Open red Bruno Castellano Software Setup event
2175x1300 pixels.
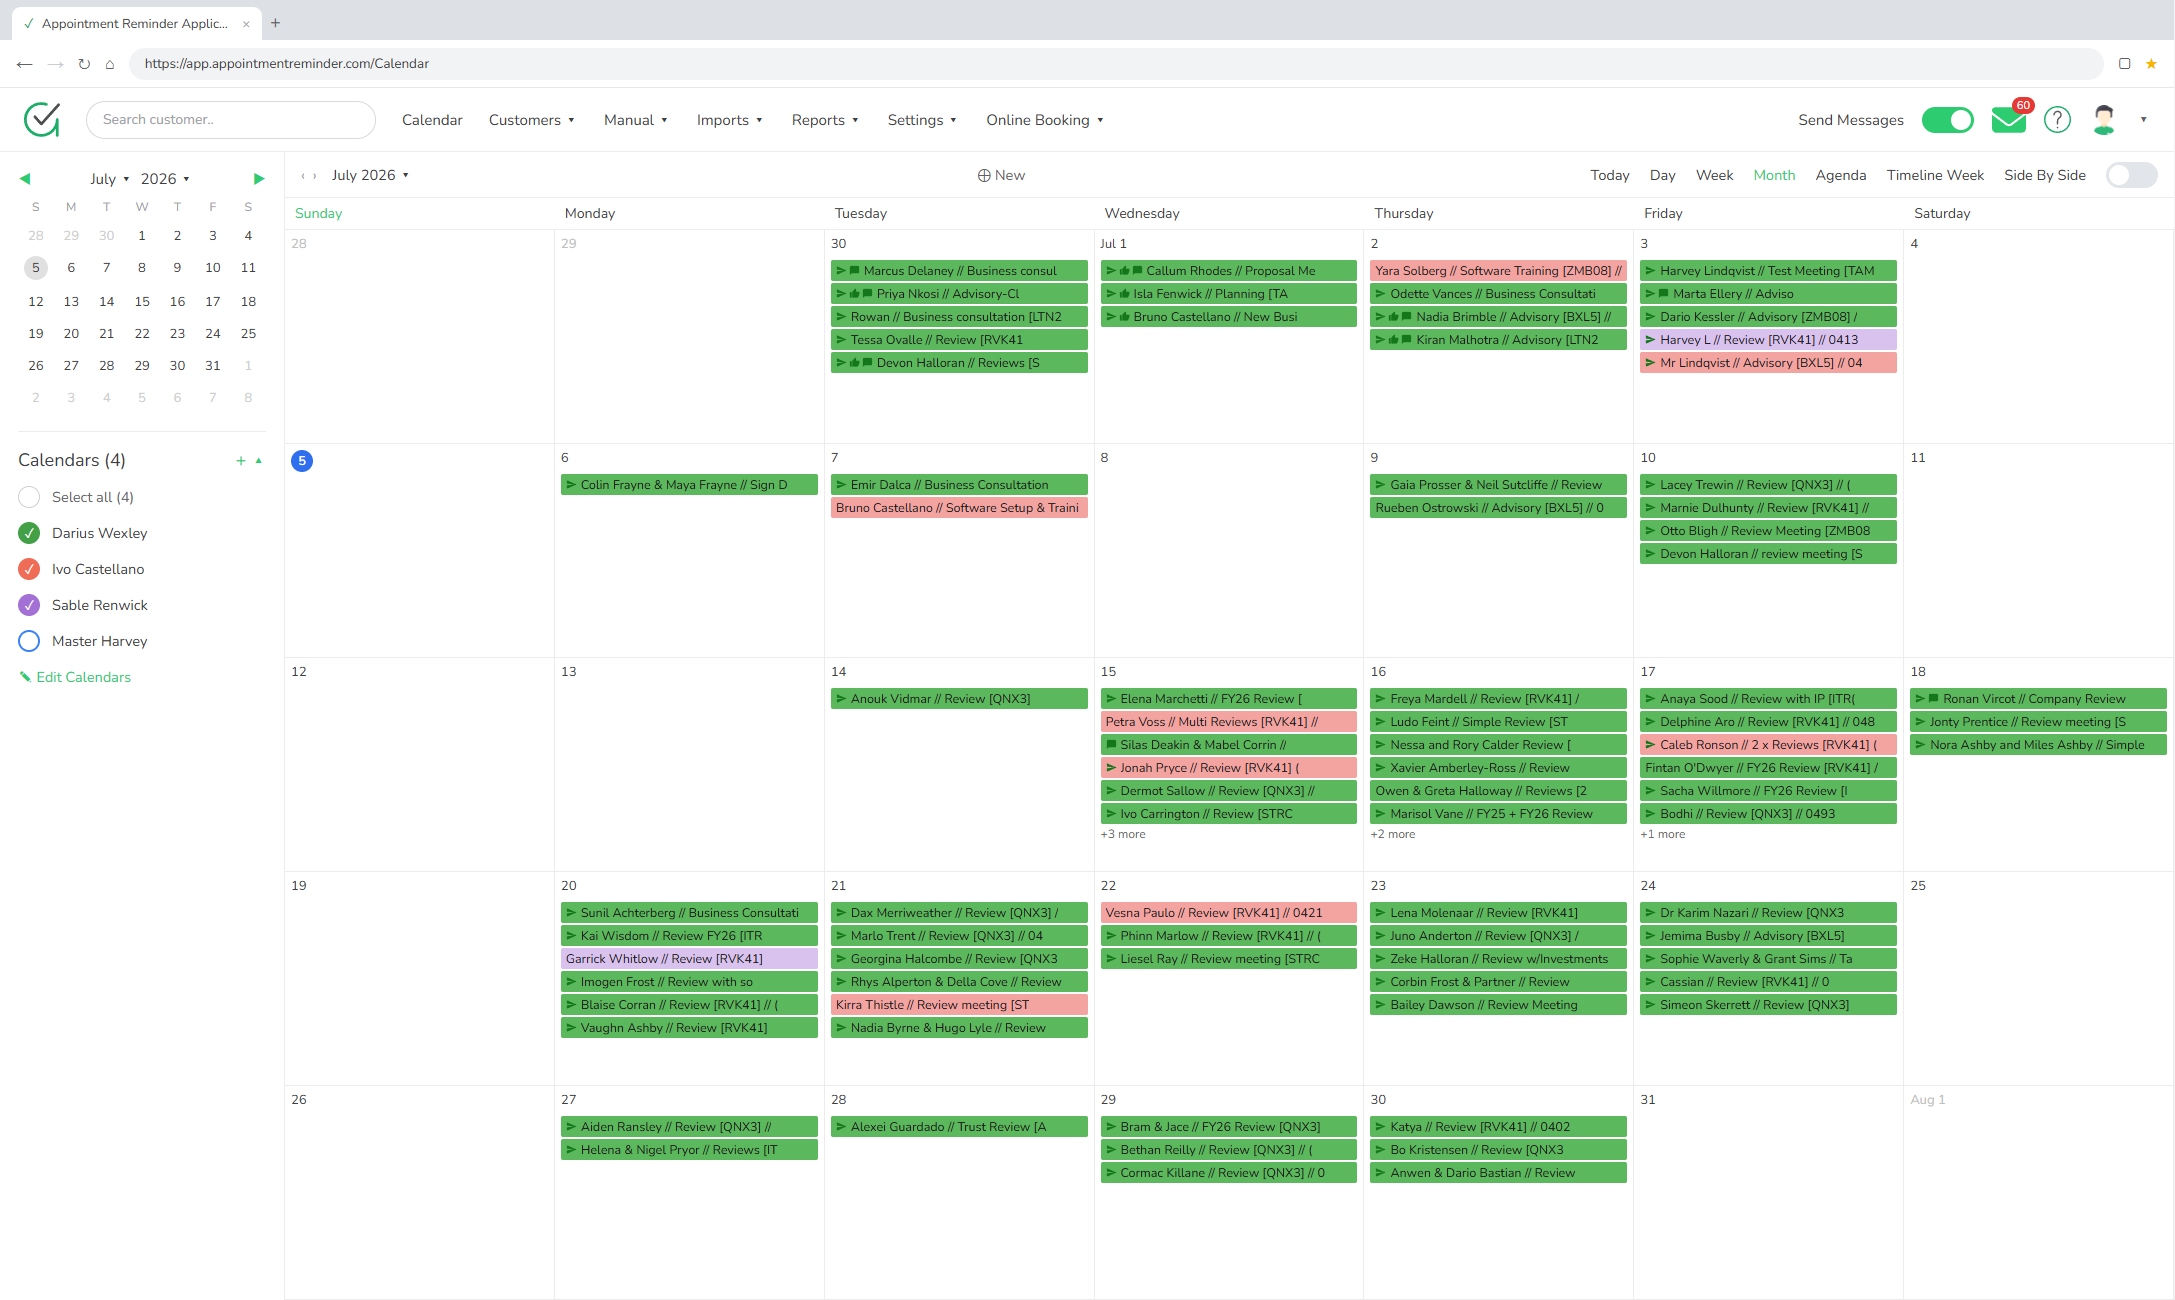[958, 508]
